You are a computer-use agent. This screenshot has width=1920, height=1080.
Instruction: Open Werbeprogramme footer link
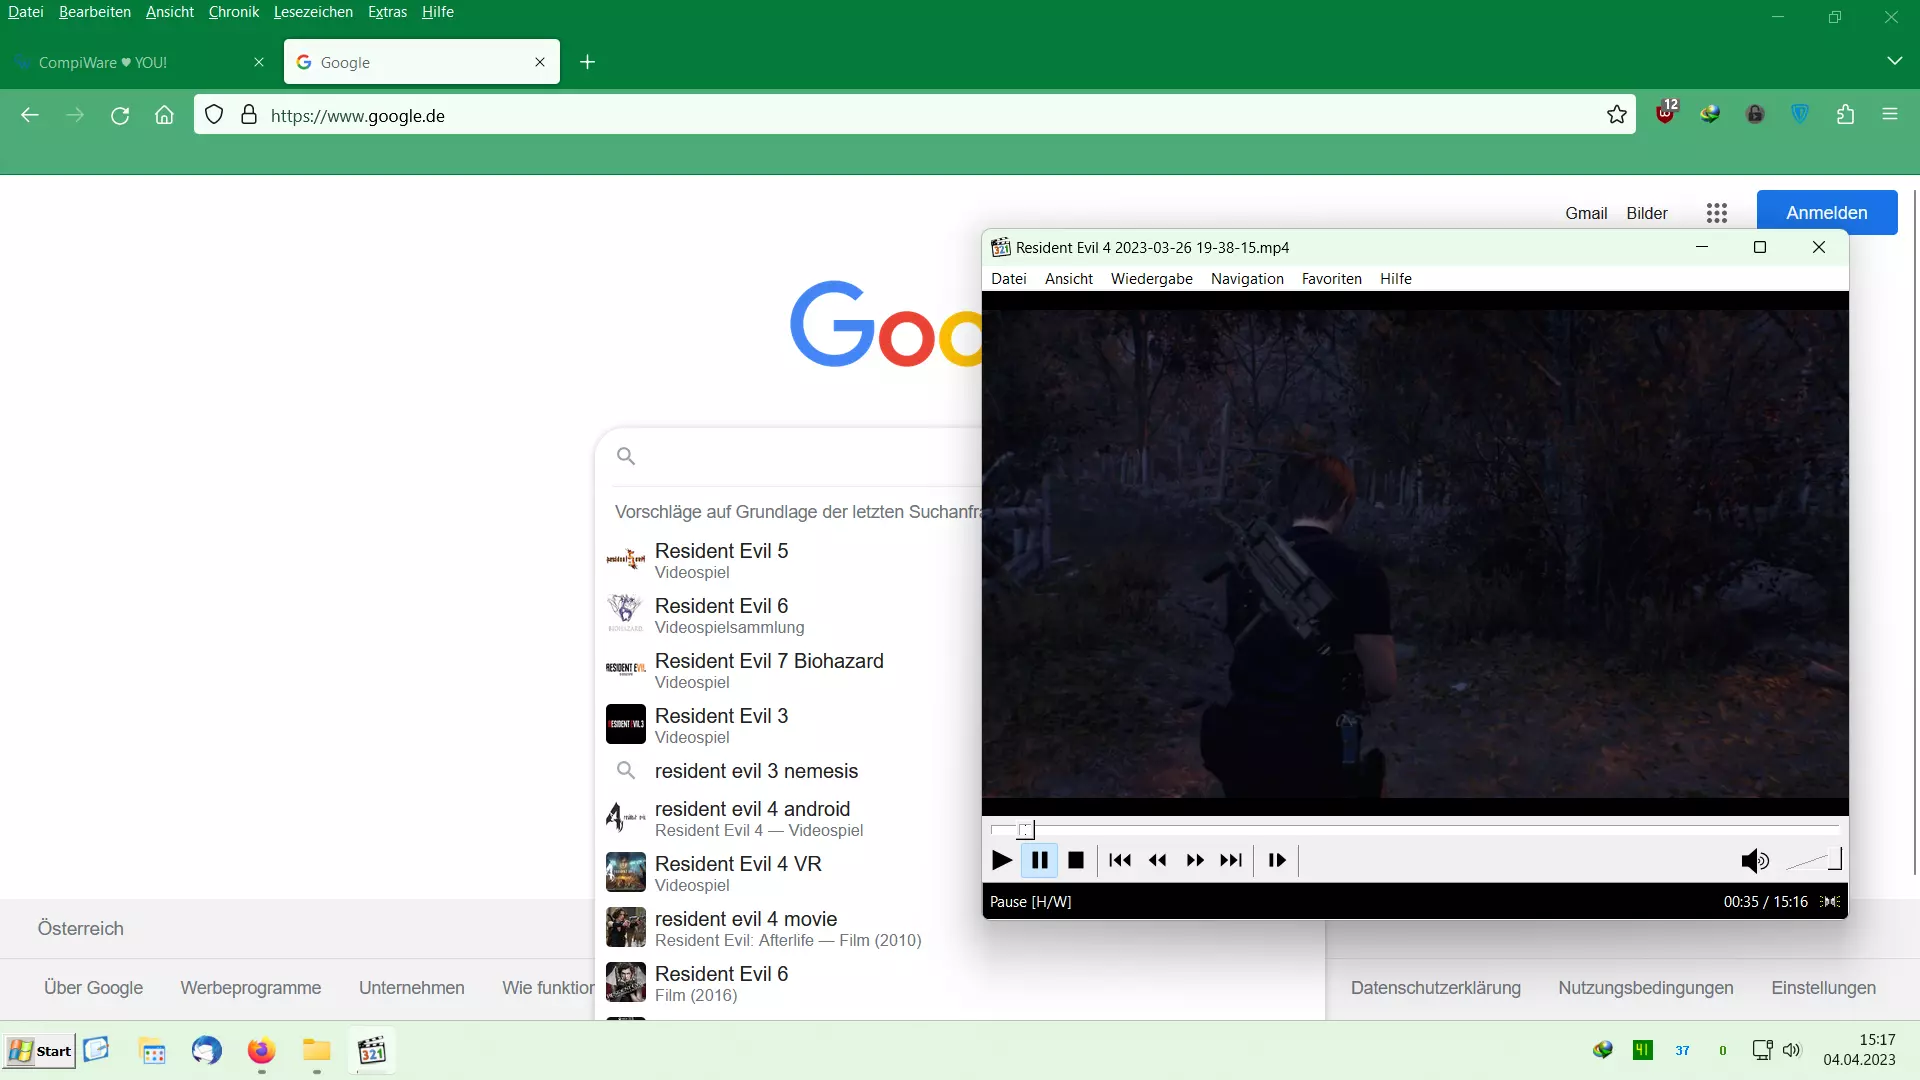(x=250, y=988)
